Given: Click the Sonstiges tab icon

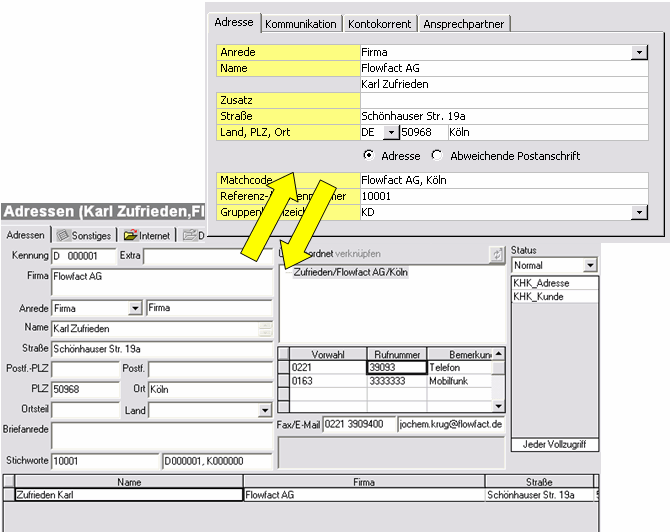Looking at the screenshot, I should pos(63,235).
